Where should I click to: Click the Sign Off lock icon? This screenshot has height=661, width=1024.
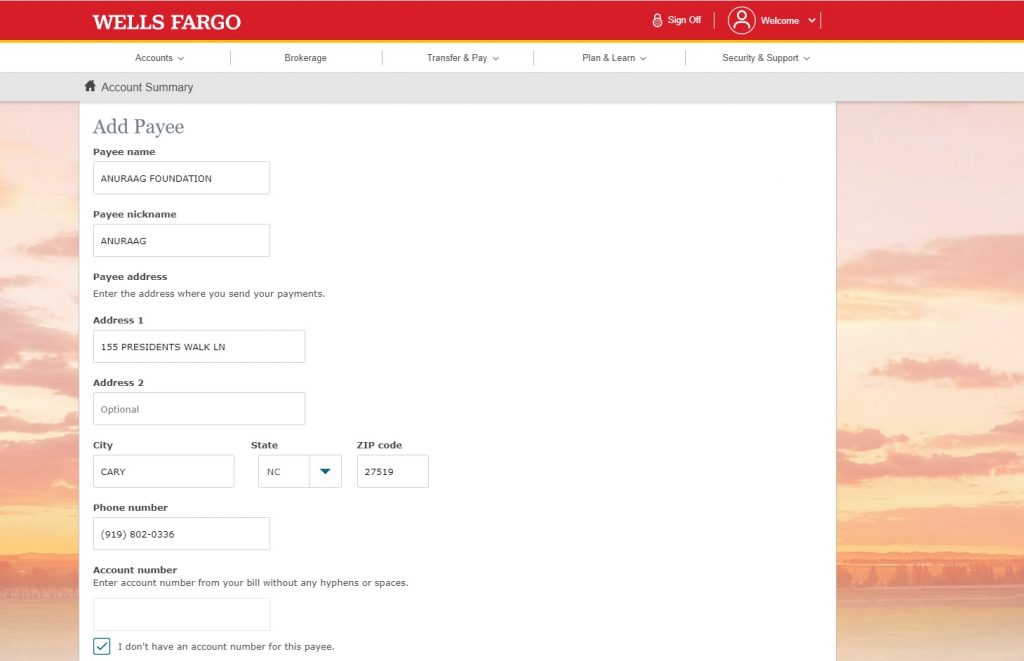(x=657, y=20)
